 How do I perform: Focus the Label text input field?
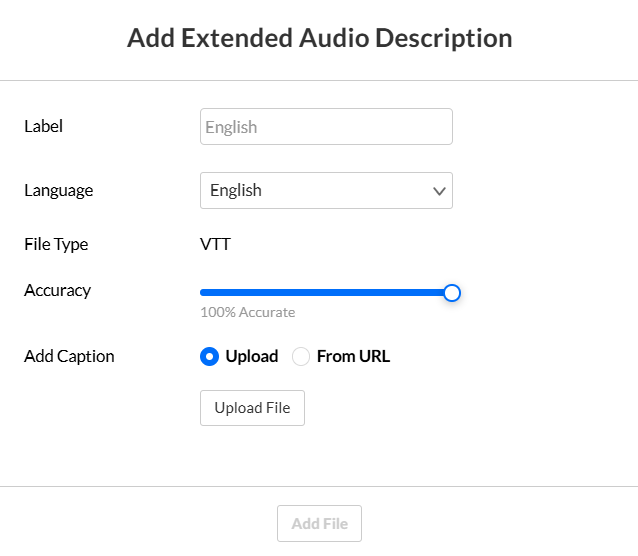[x=326, y=127]
